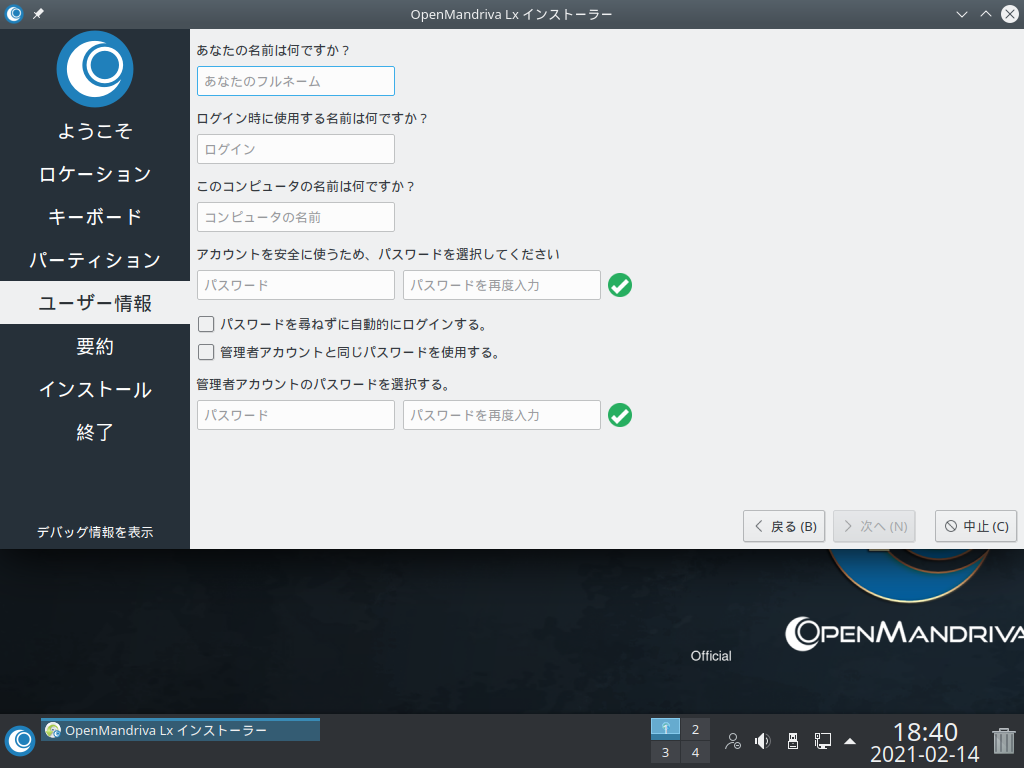Enable auto-login without password checkbox
Image resolution: width=1024 pixels, height=768 pixels.
pos(206,324)
